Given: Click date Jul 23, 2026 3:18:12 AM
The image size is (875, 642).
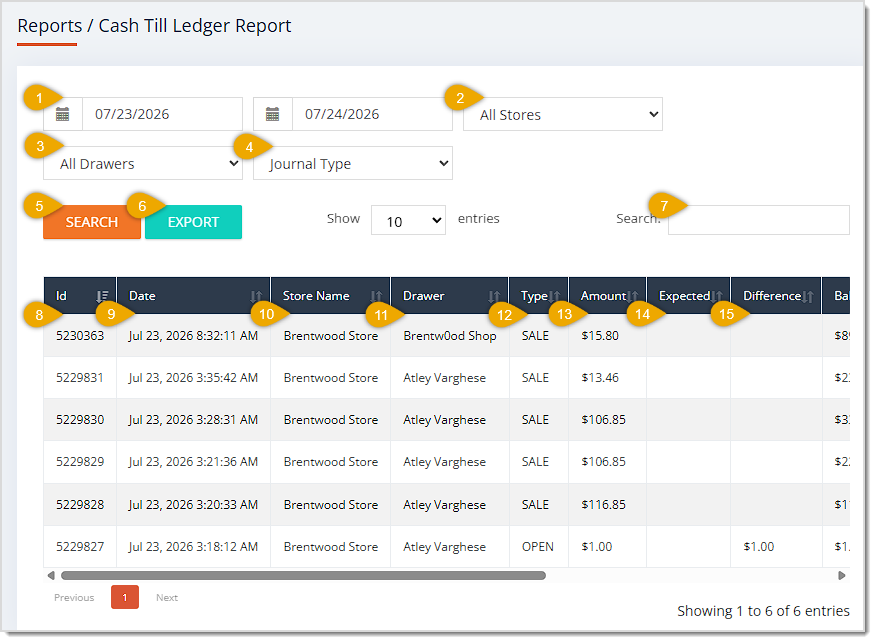Looking at the screenshot, I should pos(193,547).
